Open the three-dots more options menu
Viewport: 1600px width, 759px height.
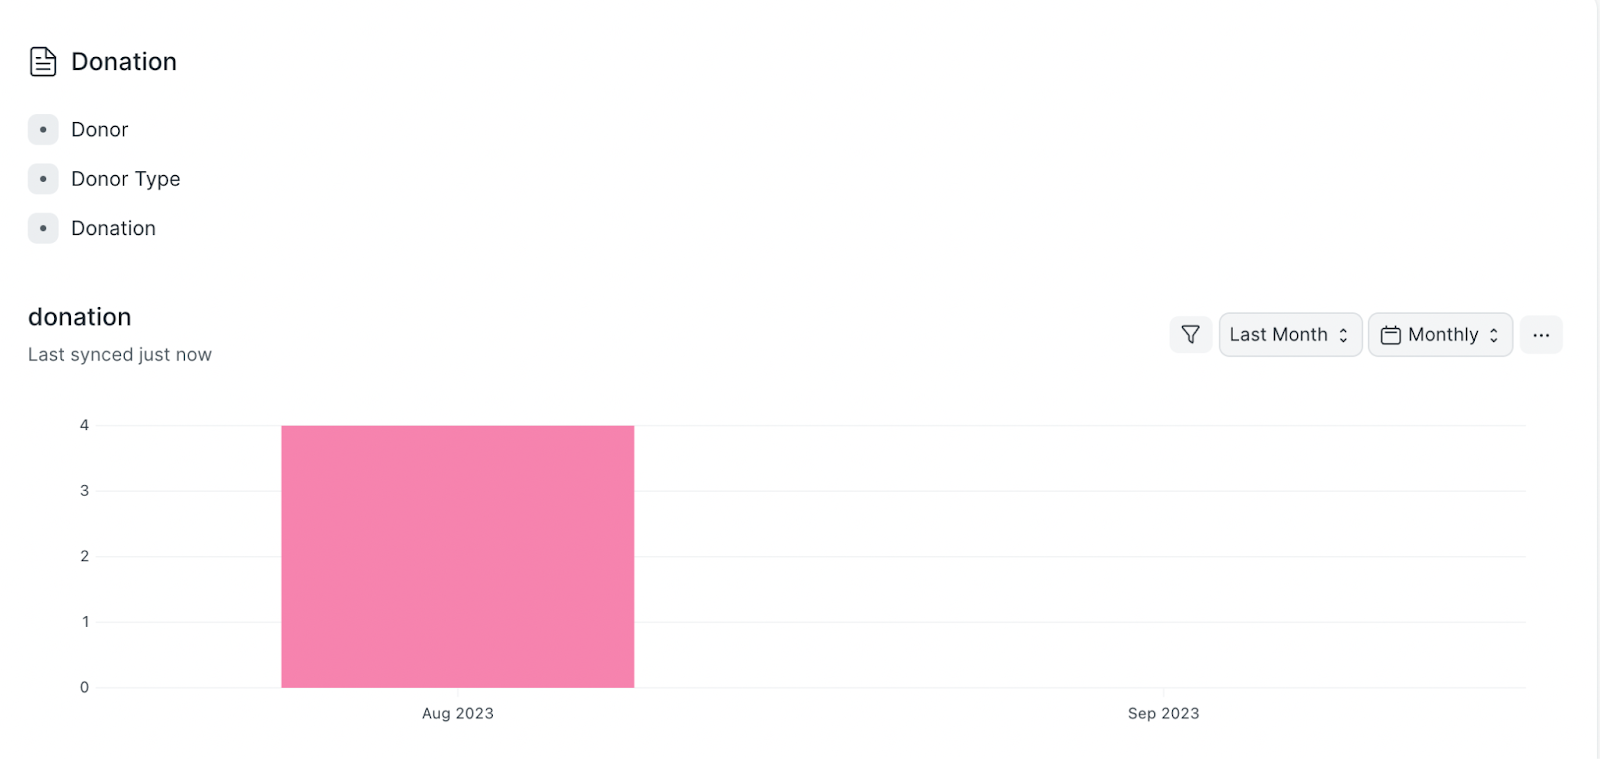pyautogui.click(x=1541, y=335)
